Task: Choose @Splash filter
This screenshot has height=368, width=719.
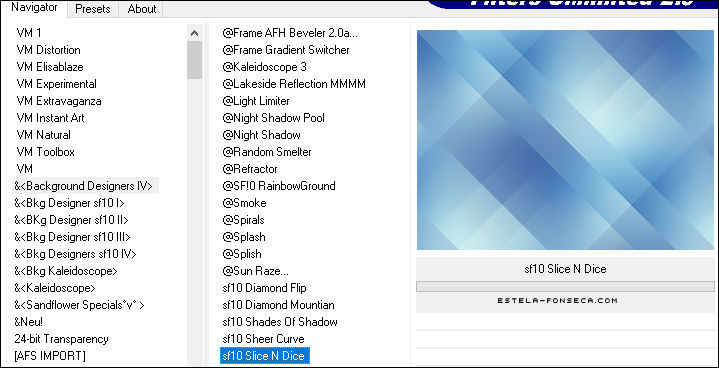Action: [244, 237]
